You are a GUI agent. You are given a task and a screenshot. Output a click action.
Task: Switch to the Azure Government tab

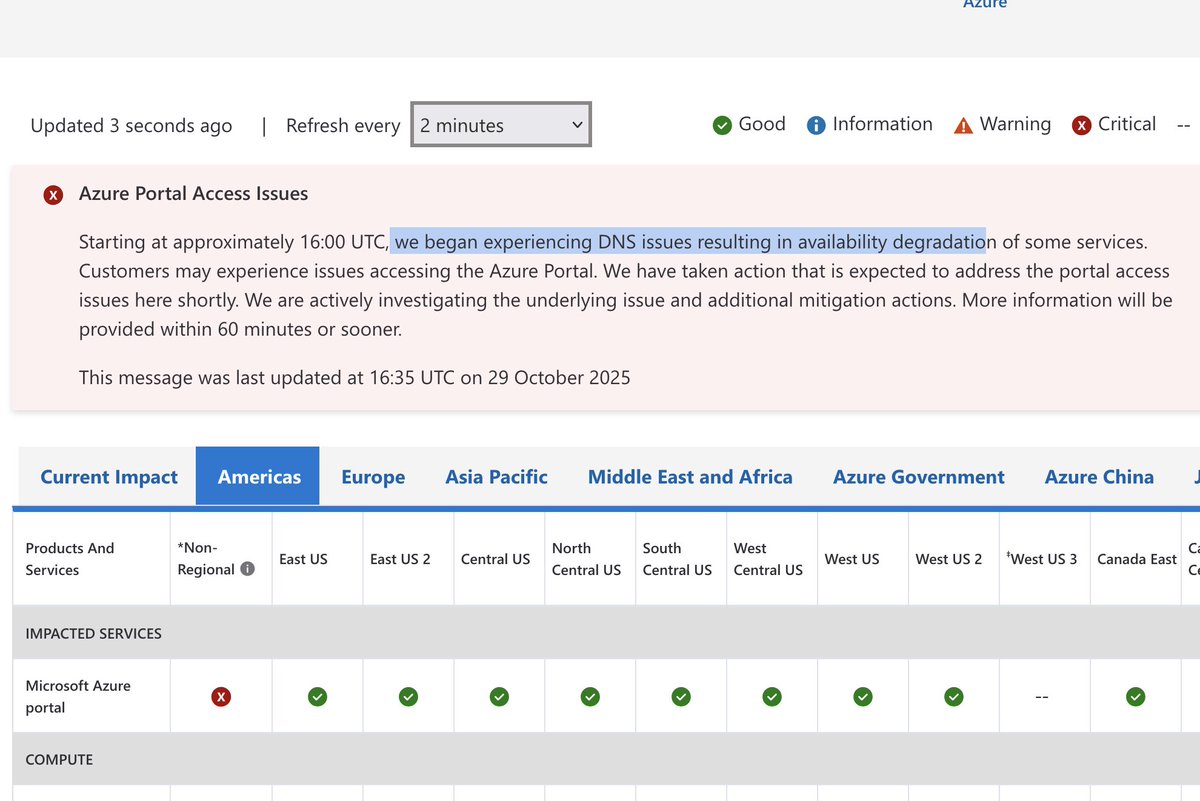pos(919,477)
